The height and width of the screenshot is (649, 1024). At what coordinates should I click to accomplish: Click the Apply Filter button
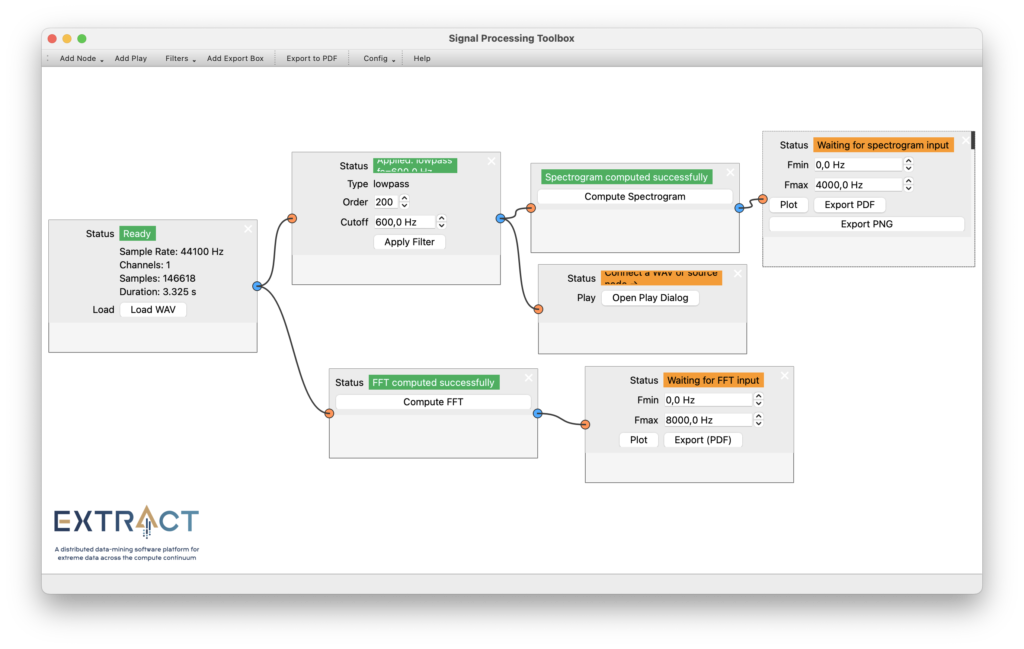coord(410,242)
